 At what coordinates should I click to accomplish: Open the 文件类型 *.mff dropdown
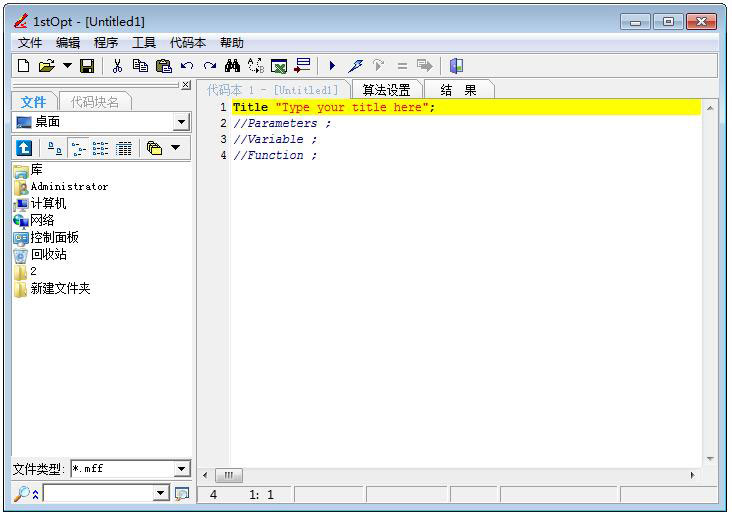[181, 469]
